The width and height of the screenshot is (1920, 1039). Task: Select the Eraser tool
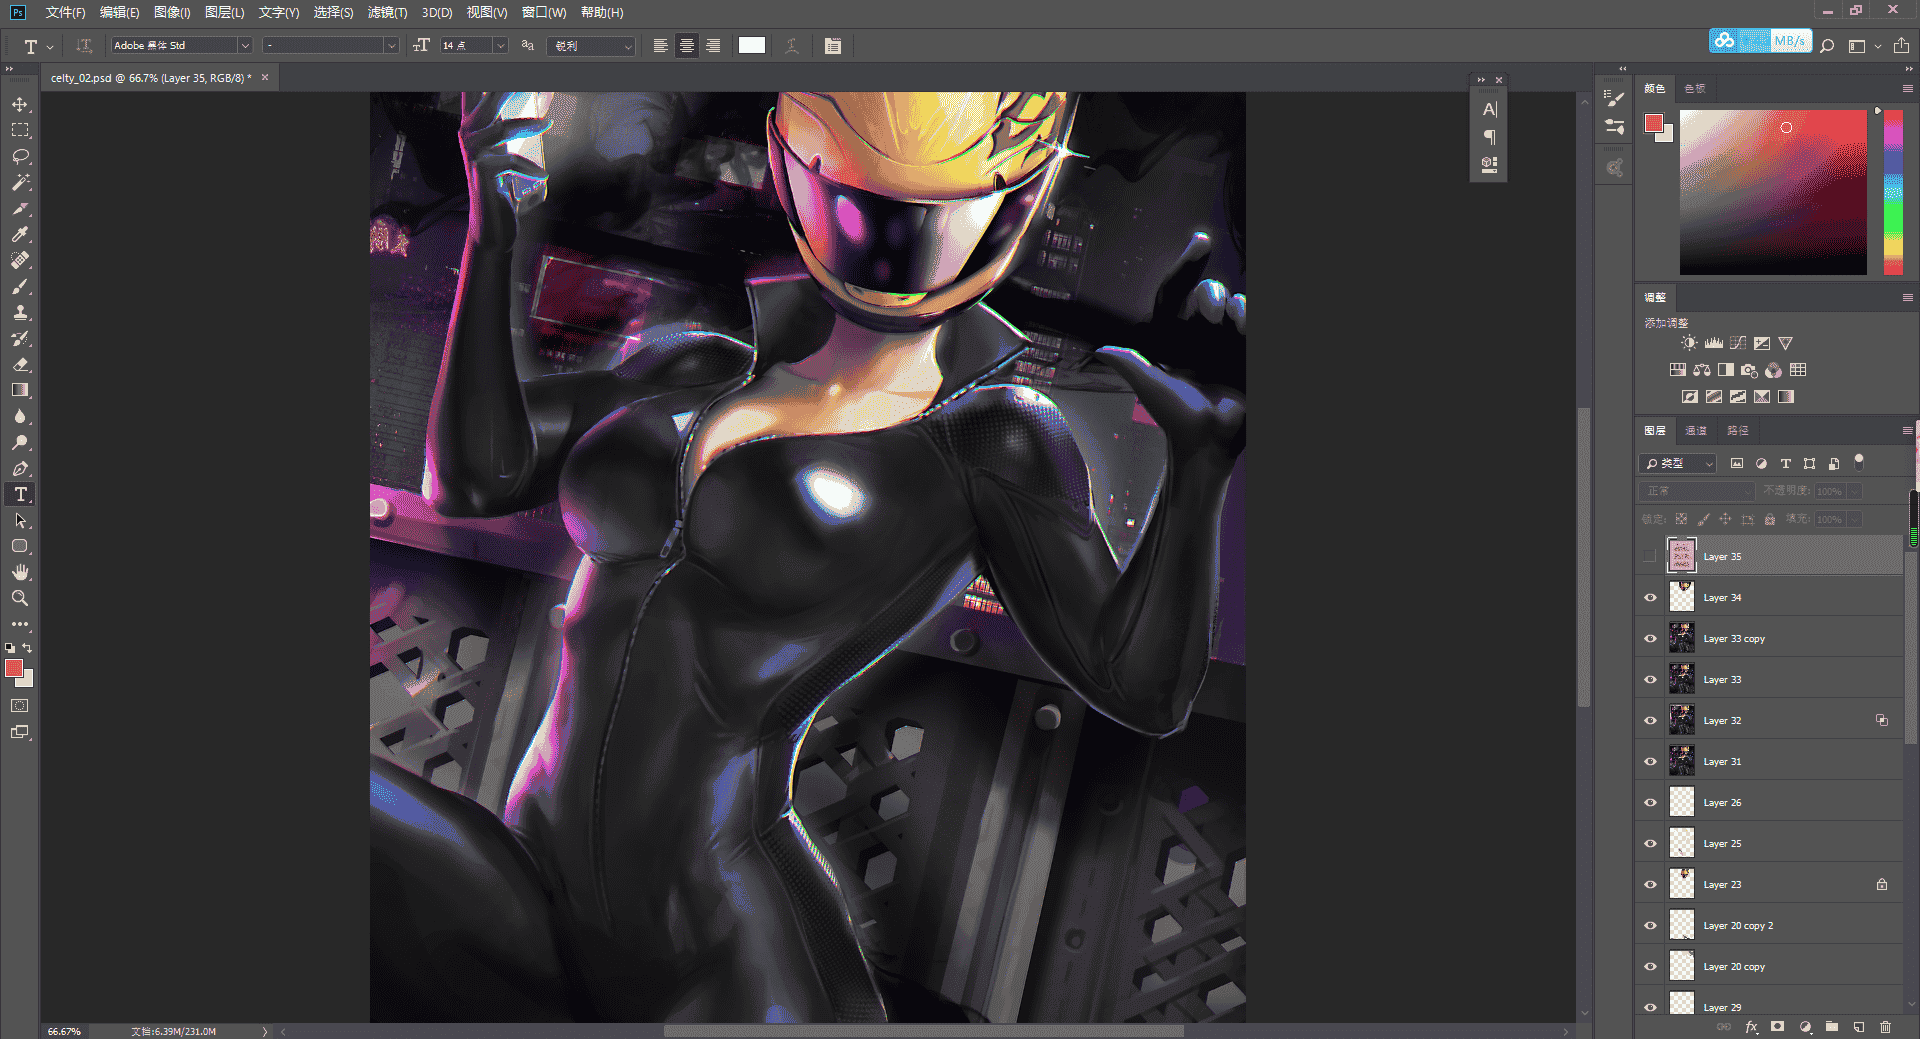[20, 364]
